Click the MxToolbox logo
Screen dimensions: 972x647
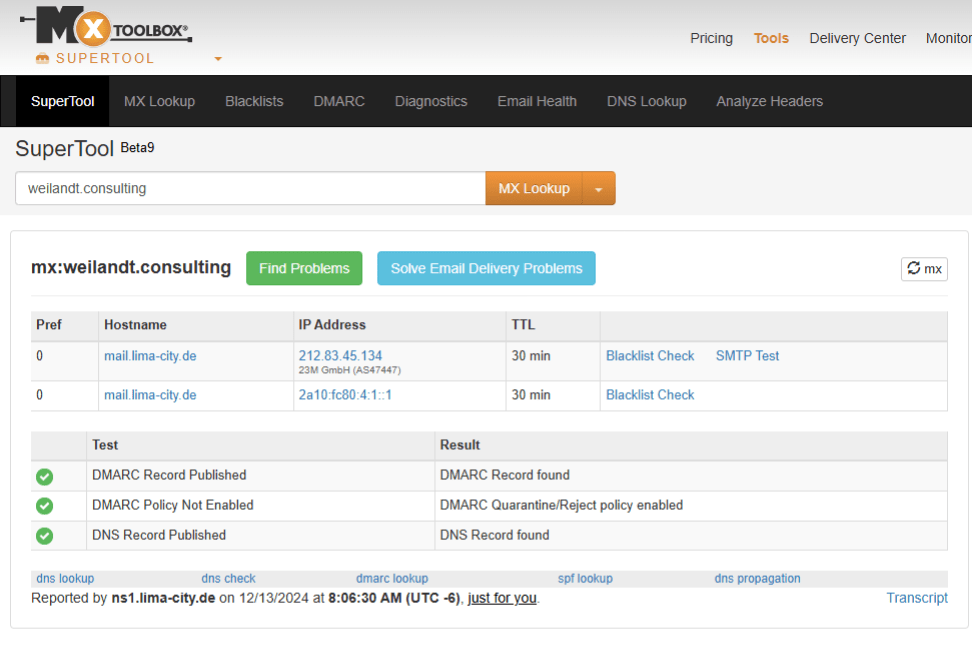tap(106, 25)
